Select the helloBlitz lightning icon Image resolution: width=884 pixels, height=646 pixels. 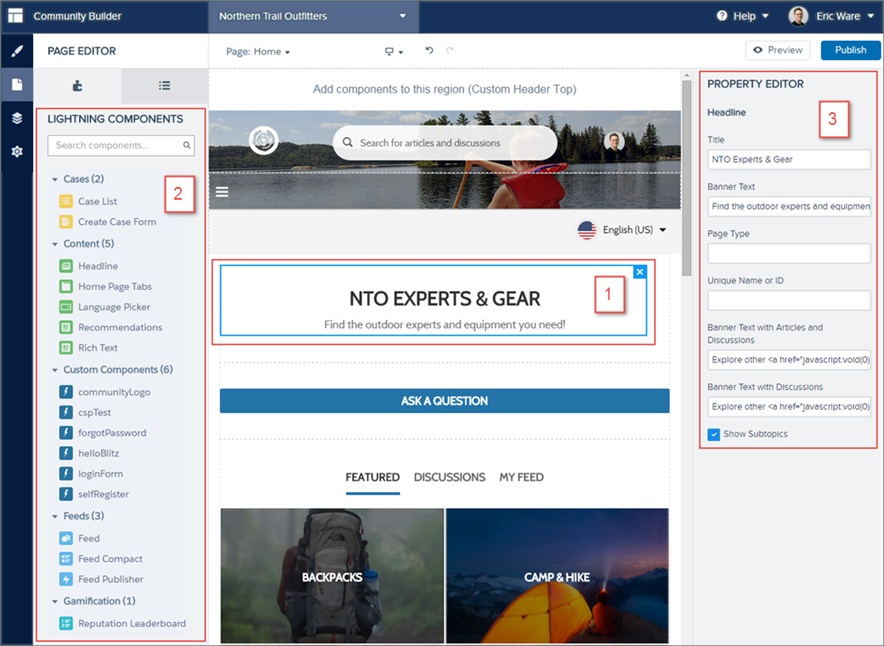click(66, 453)
